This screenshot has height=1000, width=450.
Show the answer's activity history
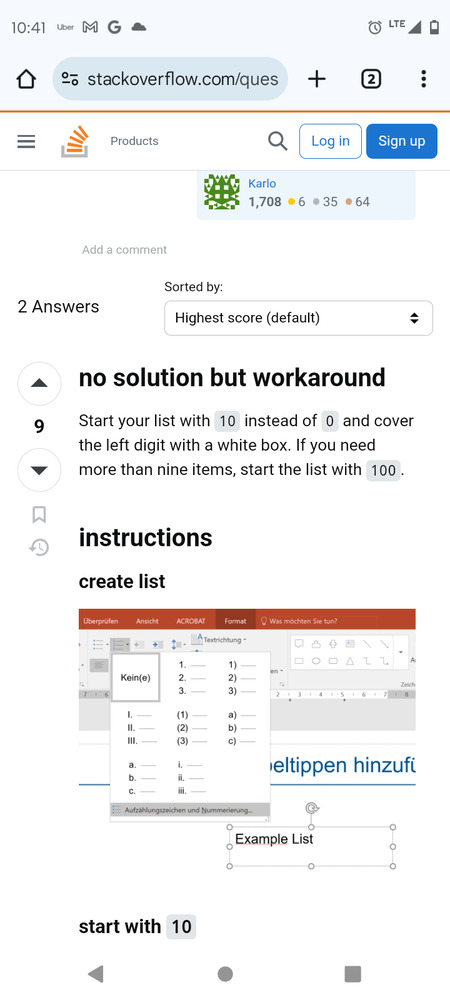point(39,547)
